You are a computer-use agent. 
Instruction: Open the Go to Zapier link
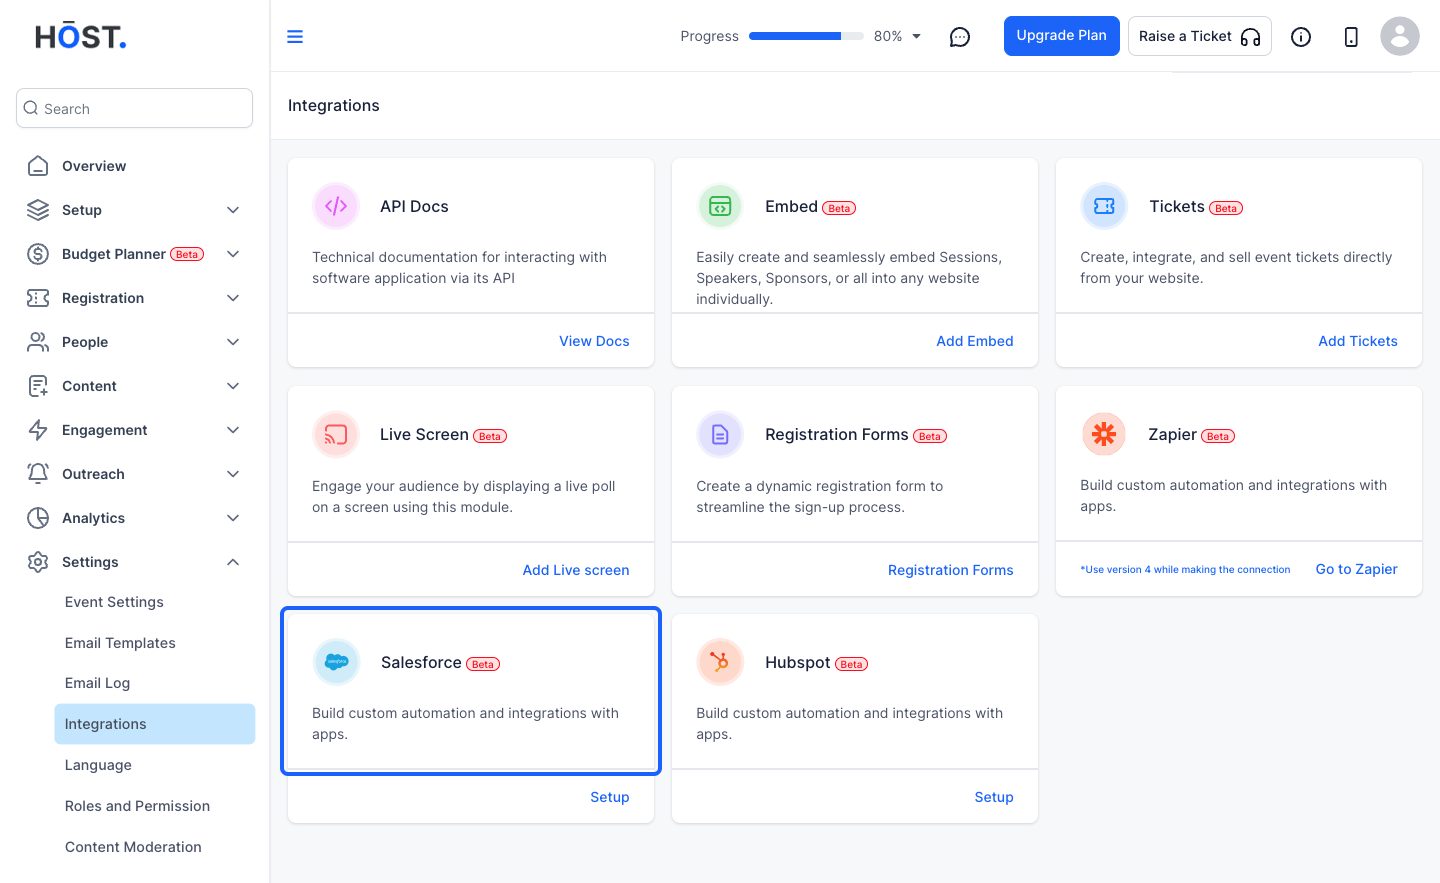coord(1356,569)
